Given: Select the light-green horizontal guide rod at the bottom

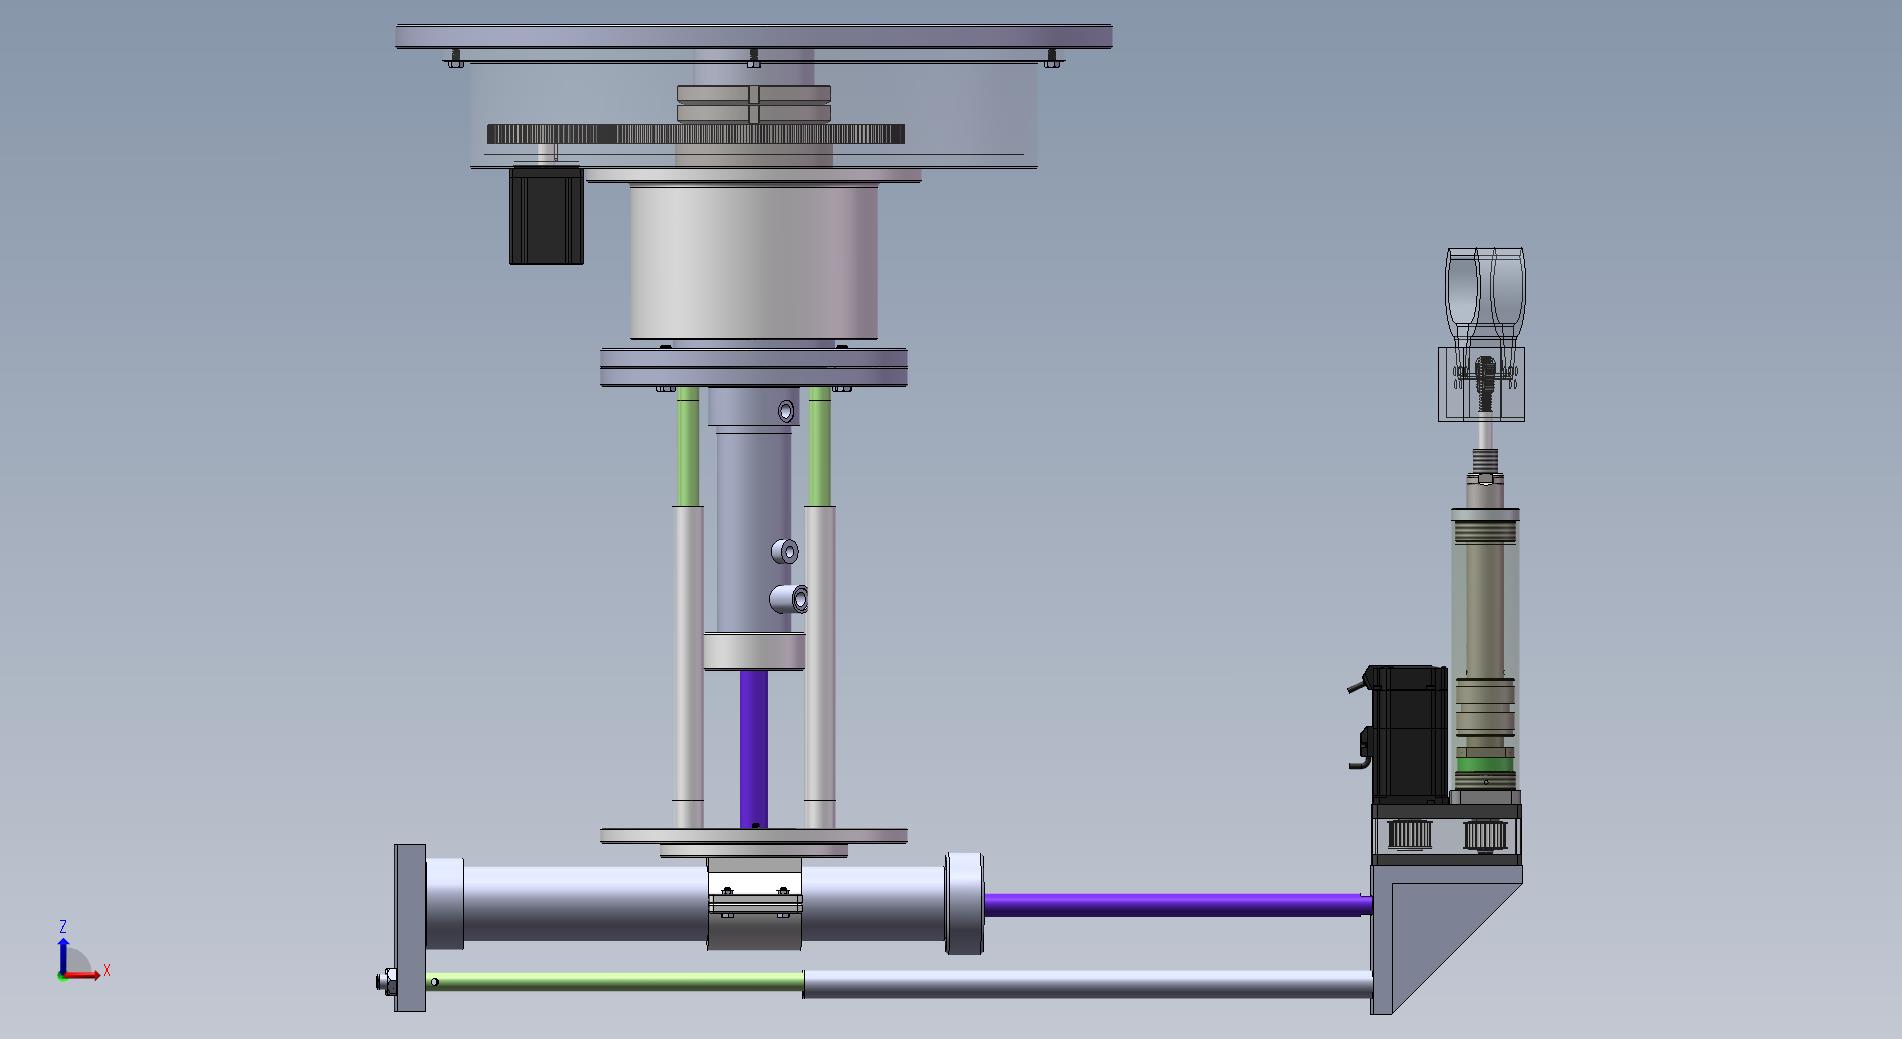Looking at the screenshot, I should tap(615, 982).
